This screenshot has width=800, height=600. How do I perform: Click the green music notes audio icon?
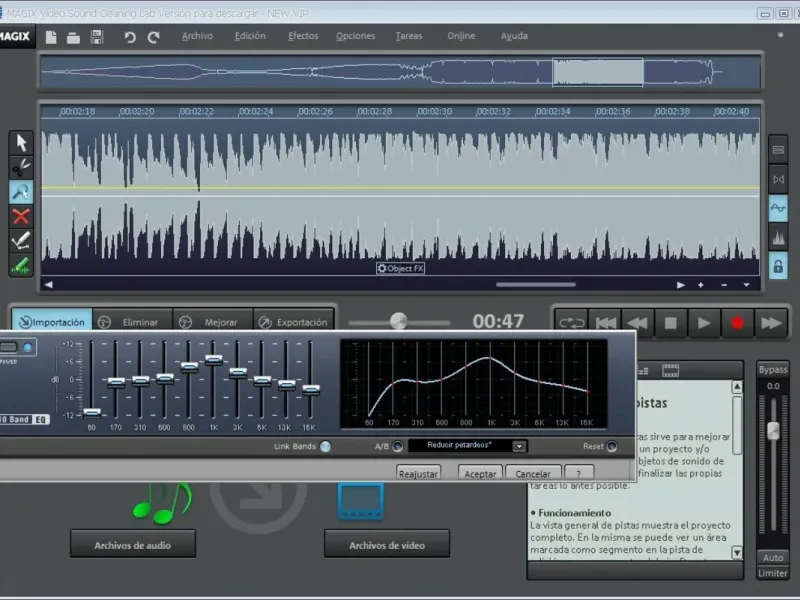pos(162,503)
